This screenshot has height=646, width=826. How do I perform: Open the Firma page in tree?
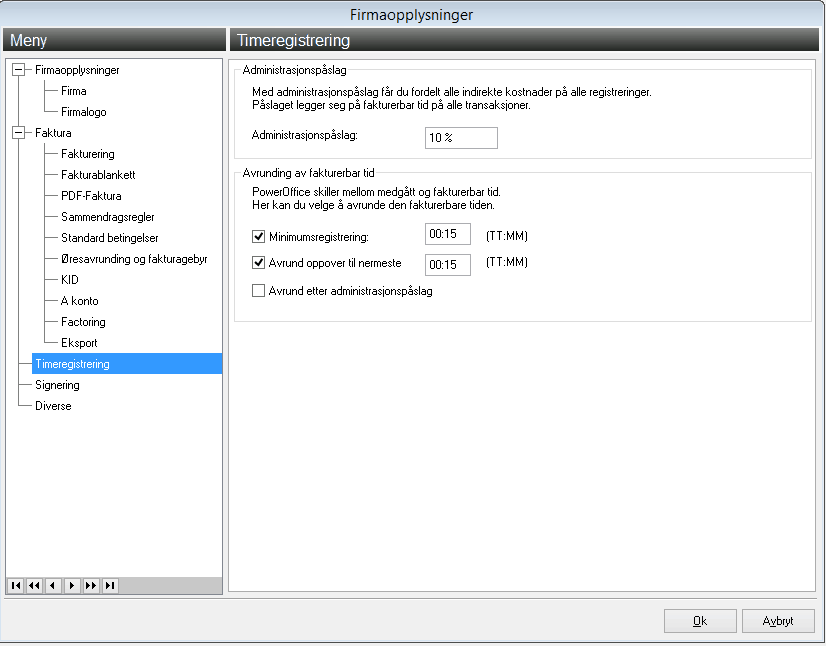pyautogui.click(x=74, y=91)
